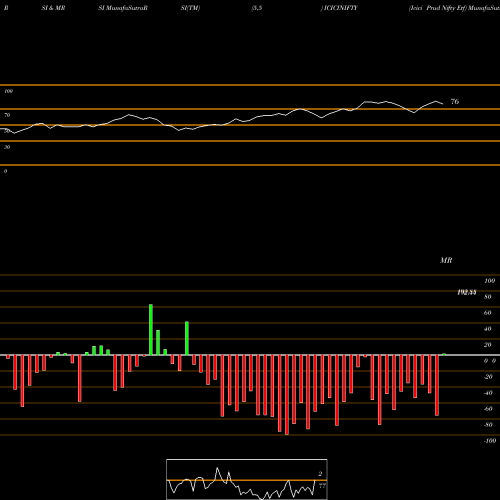Click the current RSI value 76
The height and width of the screenshot is (500, 500).
click(x=455, y=101)
